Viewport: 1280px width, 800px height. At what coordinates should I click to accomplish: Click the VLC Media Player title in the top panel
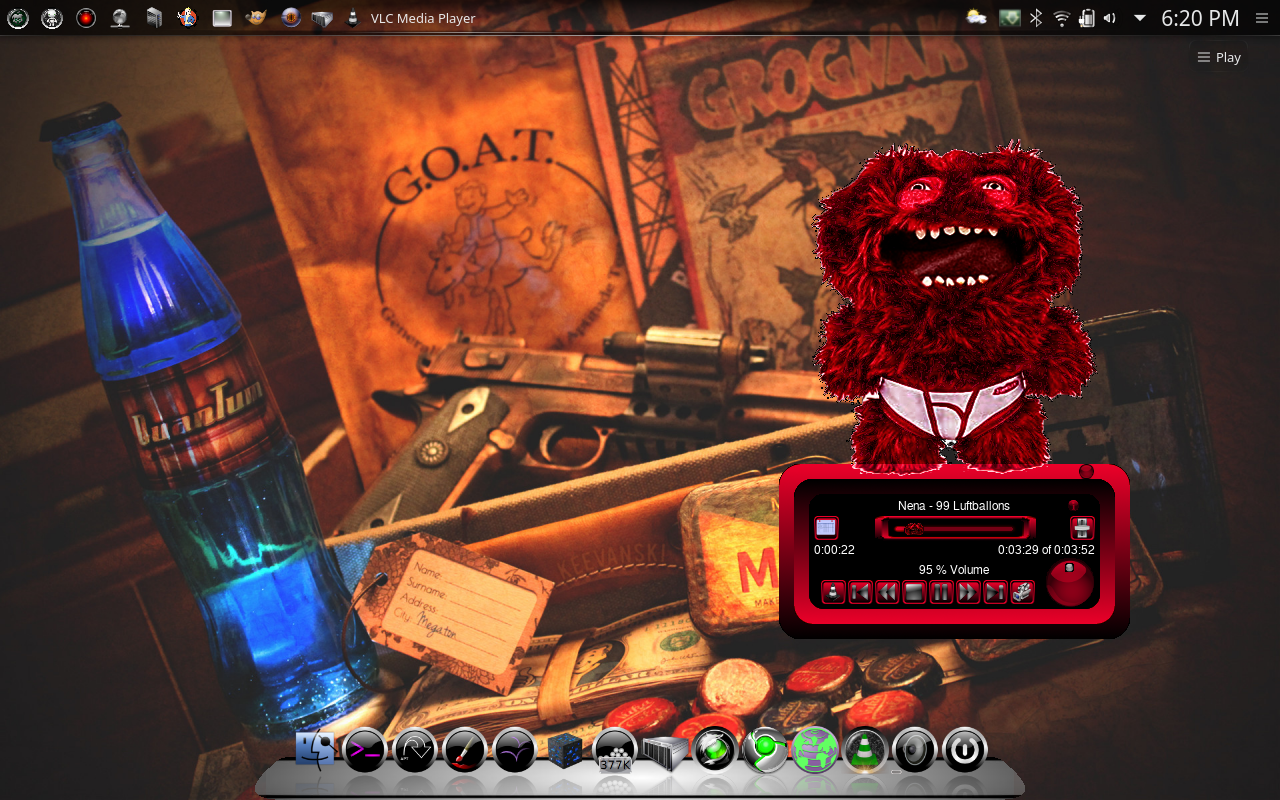423,18
